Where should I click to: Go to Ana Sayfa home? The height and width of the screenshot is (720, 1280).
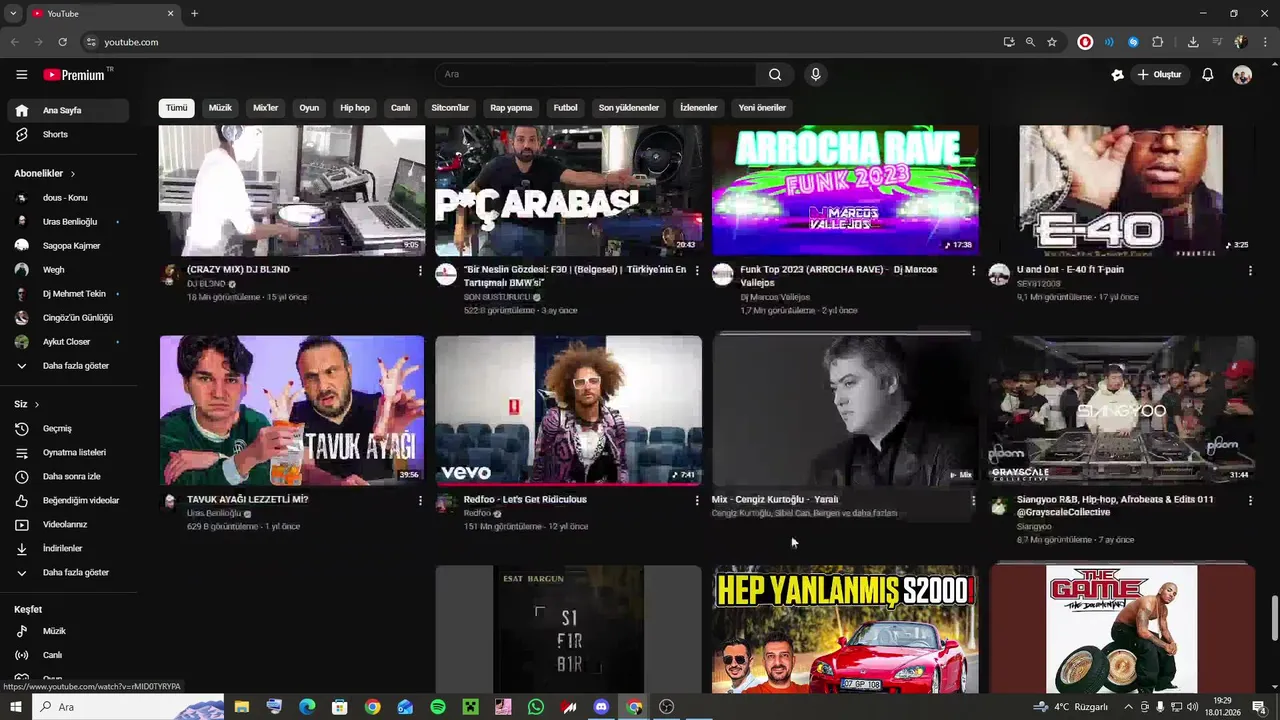pos(68,110)
